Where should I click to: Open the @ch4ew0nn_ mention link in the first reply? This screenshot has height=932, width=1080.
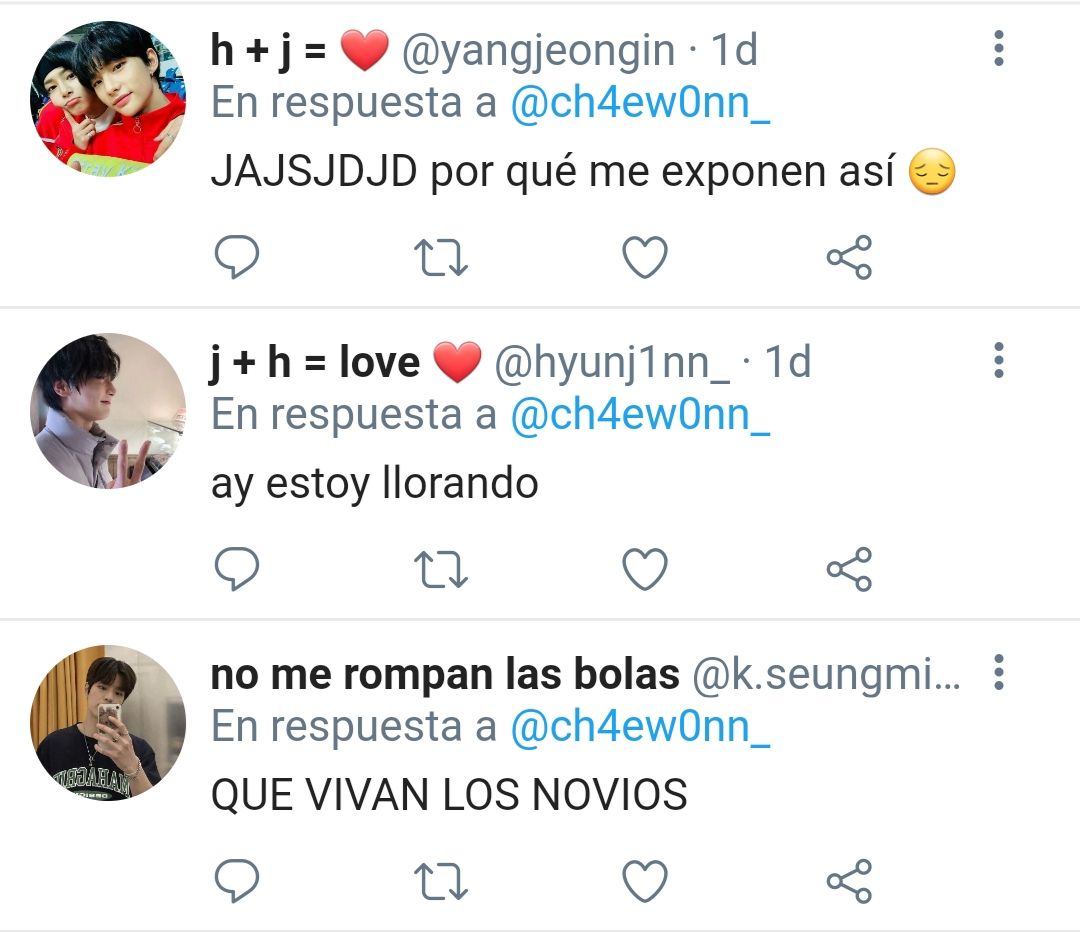pos(640,103)
